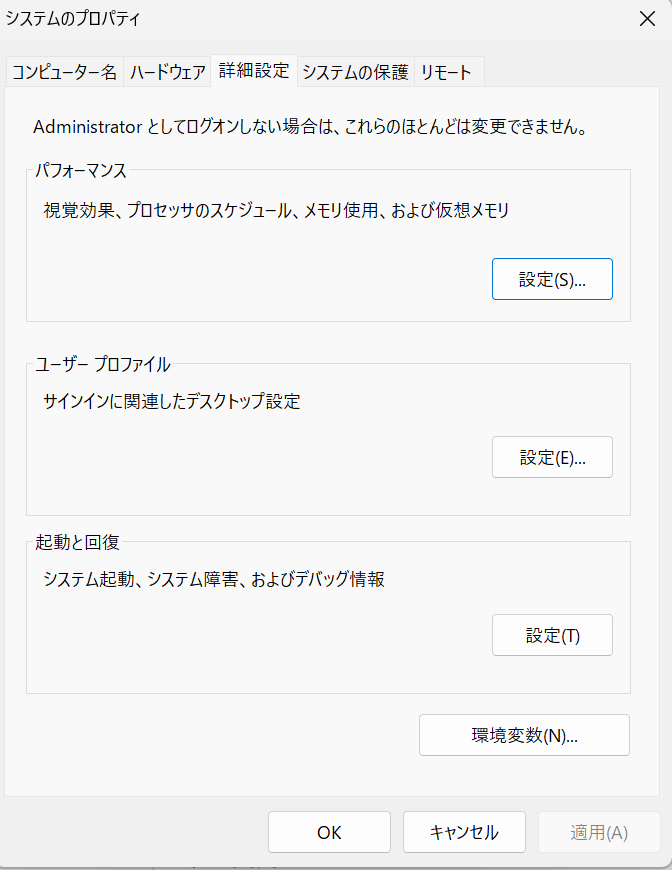
Task: Open performance settings with 設定(S) button
Action: tap(552, 280)
